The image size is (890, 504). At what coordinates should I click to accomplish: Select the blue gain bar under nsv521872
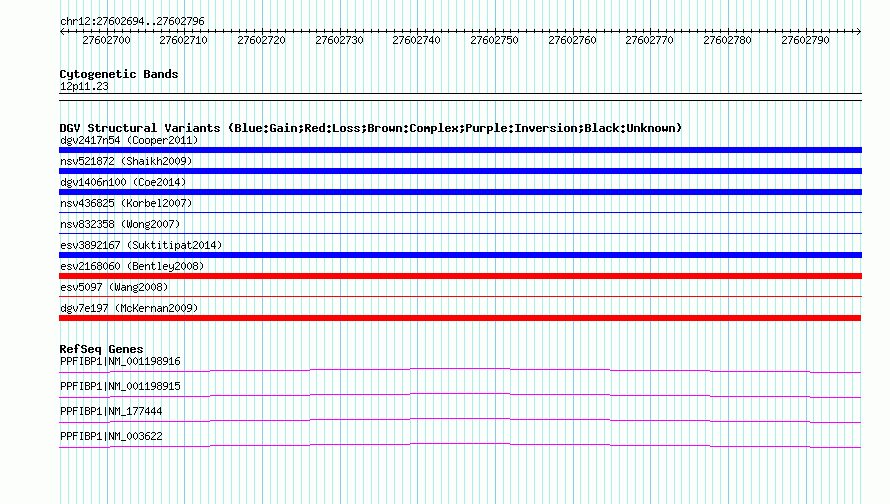coord(460,171)
